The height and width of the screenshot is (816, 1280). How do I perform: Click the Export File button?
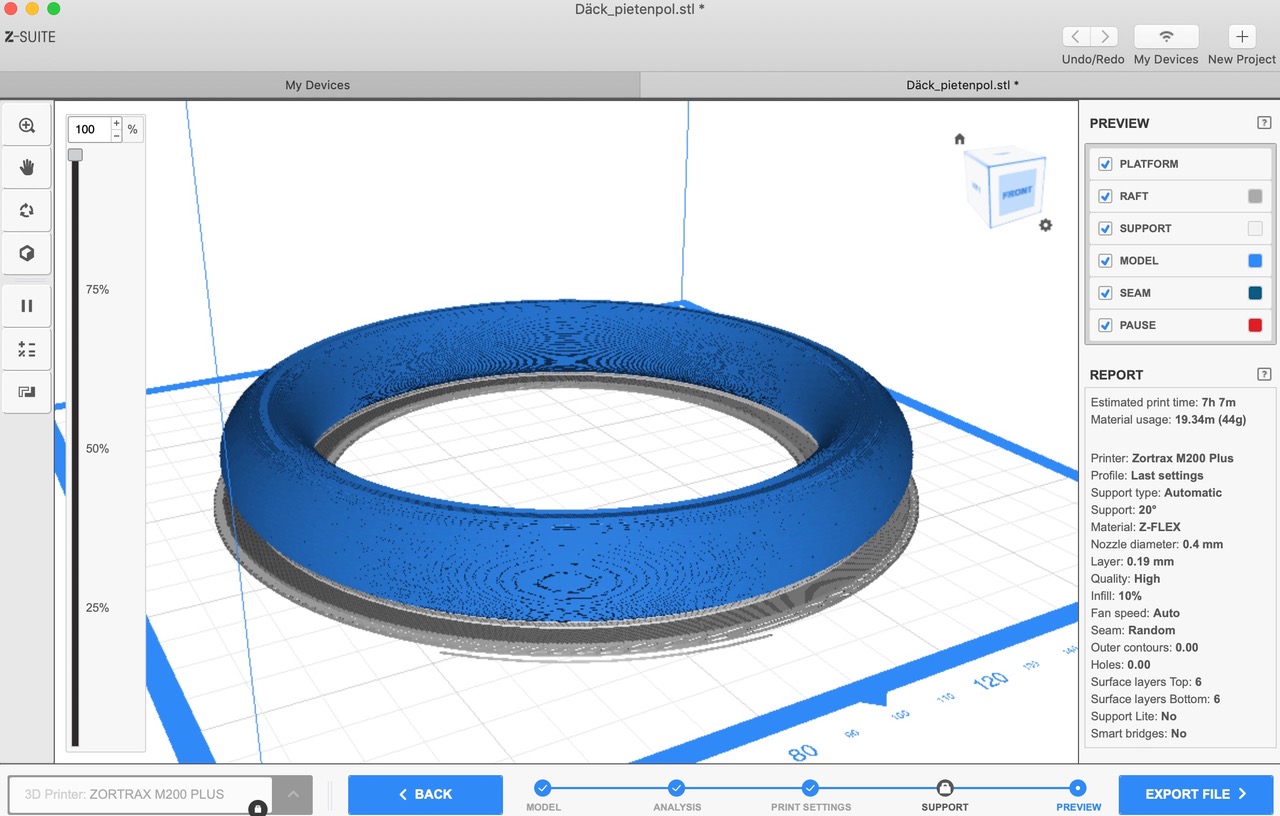pos(1195,794)
